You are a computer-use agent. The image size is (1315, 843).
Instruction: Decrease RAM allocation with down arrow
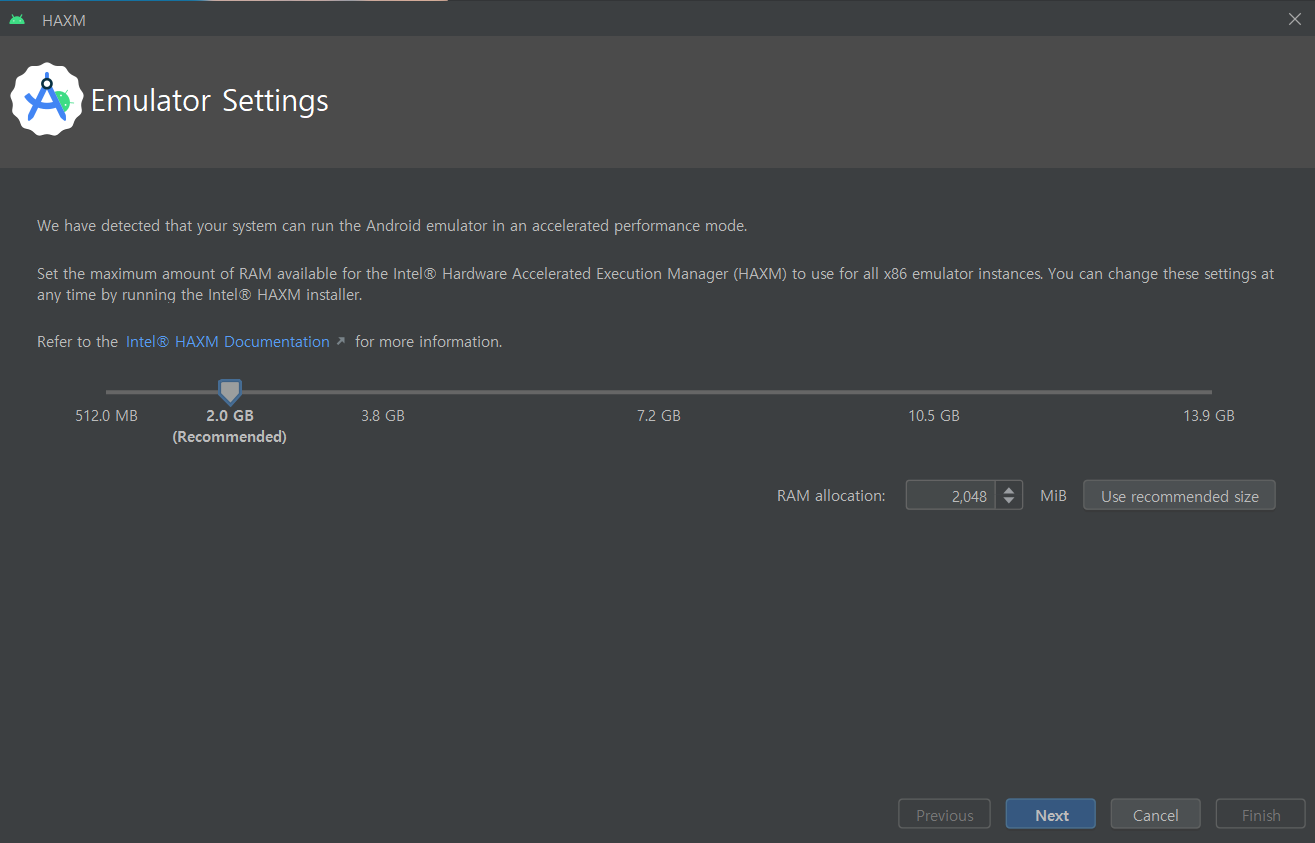click(1009, 502)
